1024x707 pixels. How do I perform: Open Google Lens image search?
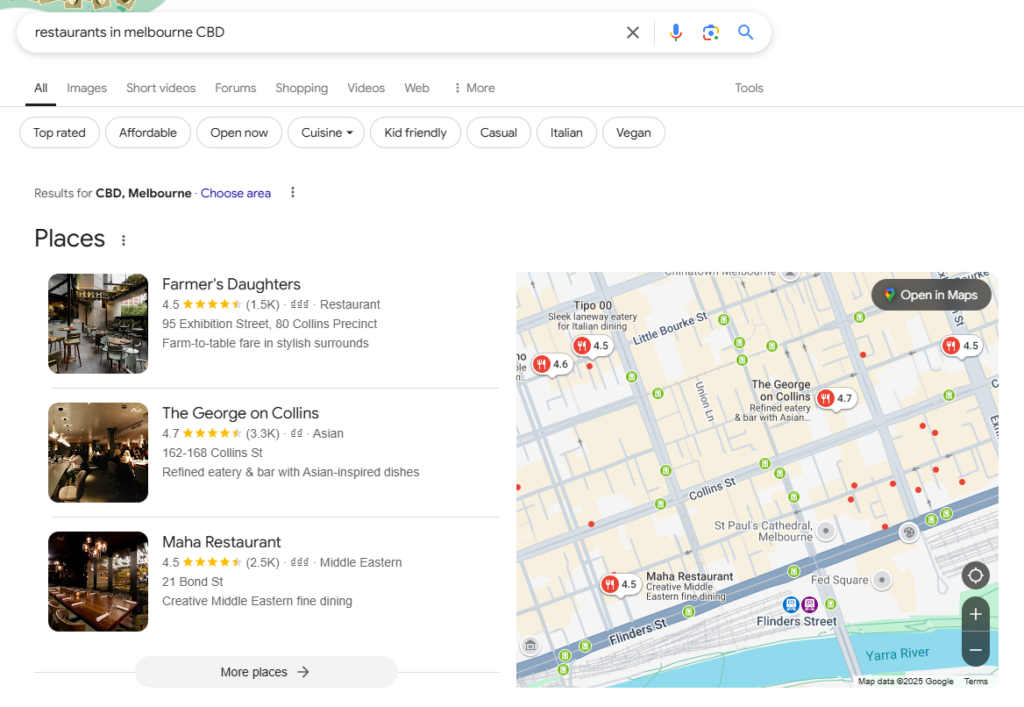coord(711,32)
